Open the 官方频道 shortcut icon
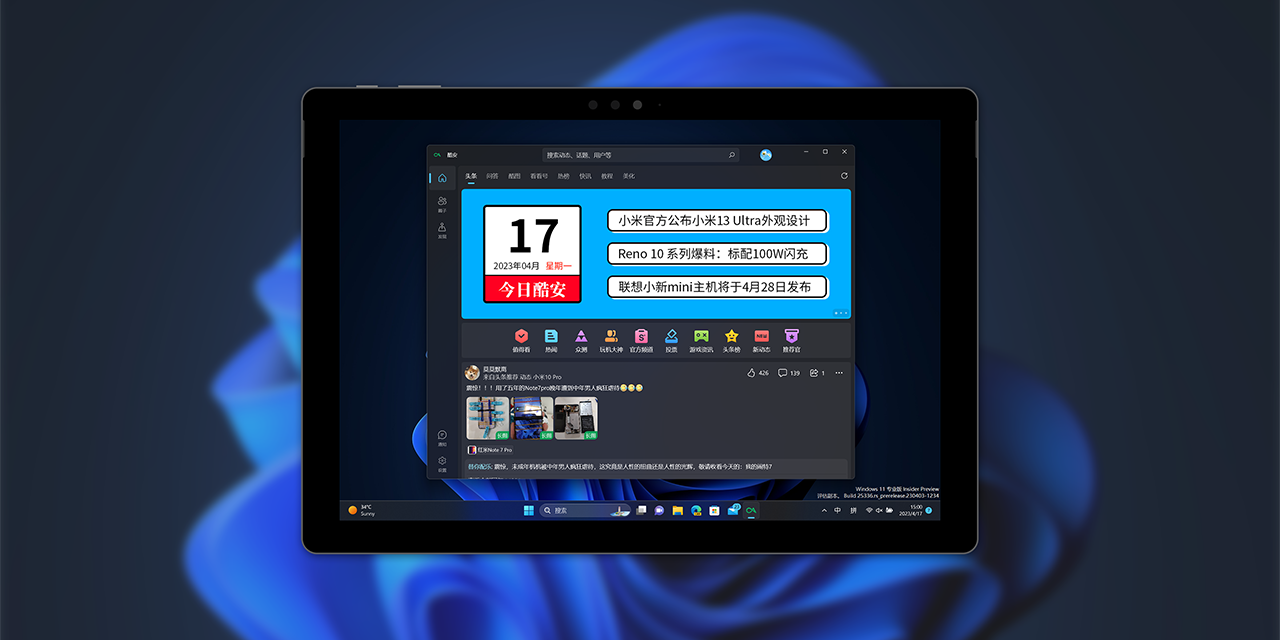 click(x=641, y=336)
